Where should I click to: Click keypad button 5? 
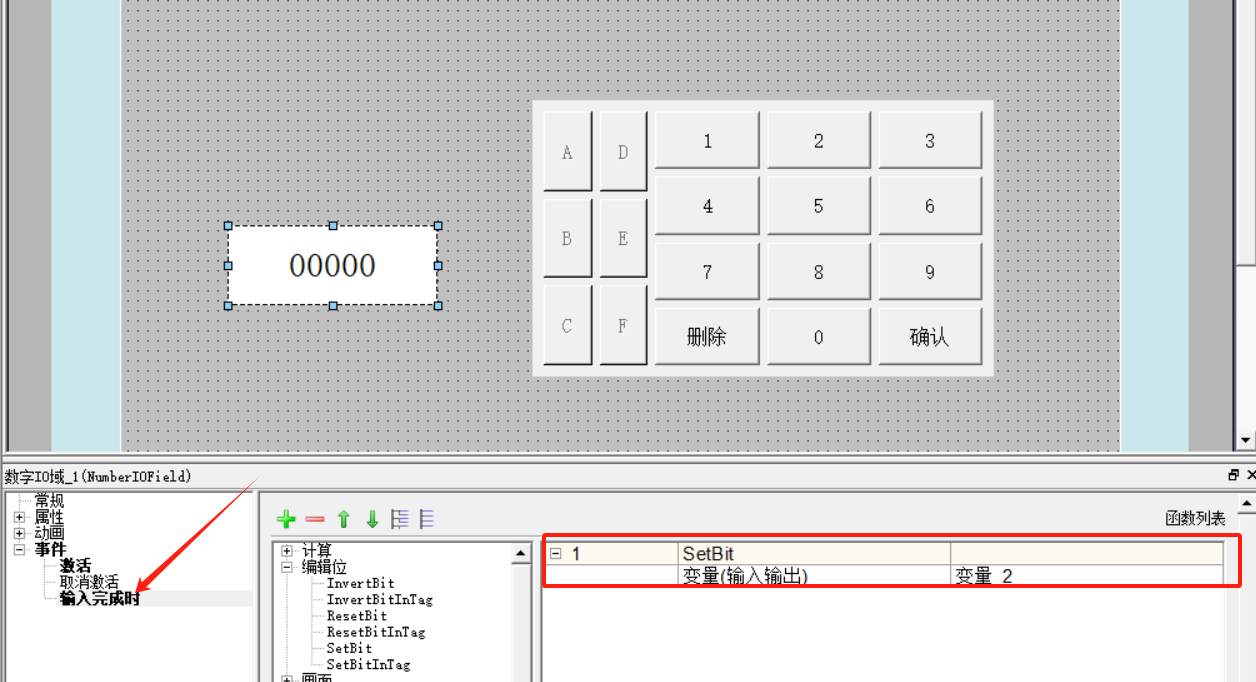coord(818,205)
